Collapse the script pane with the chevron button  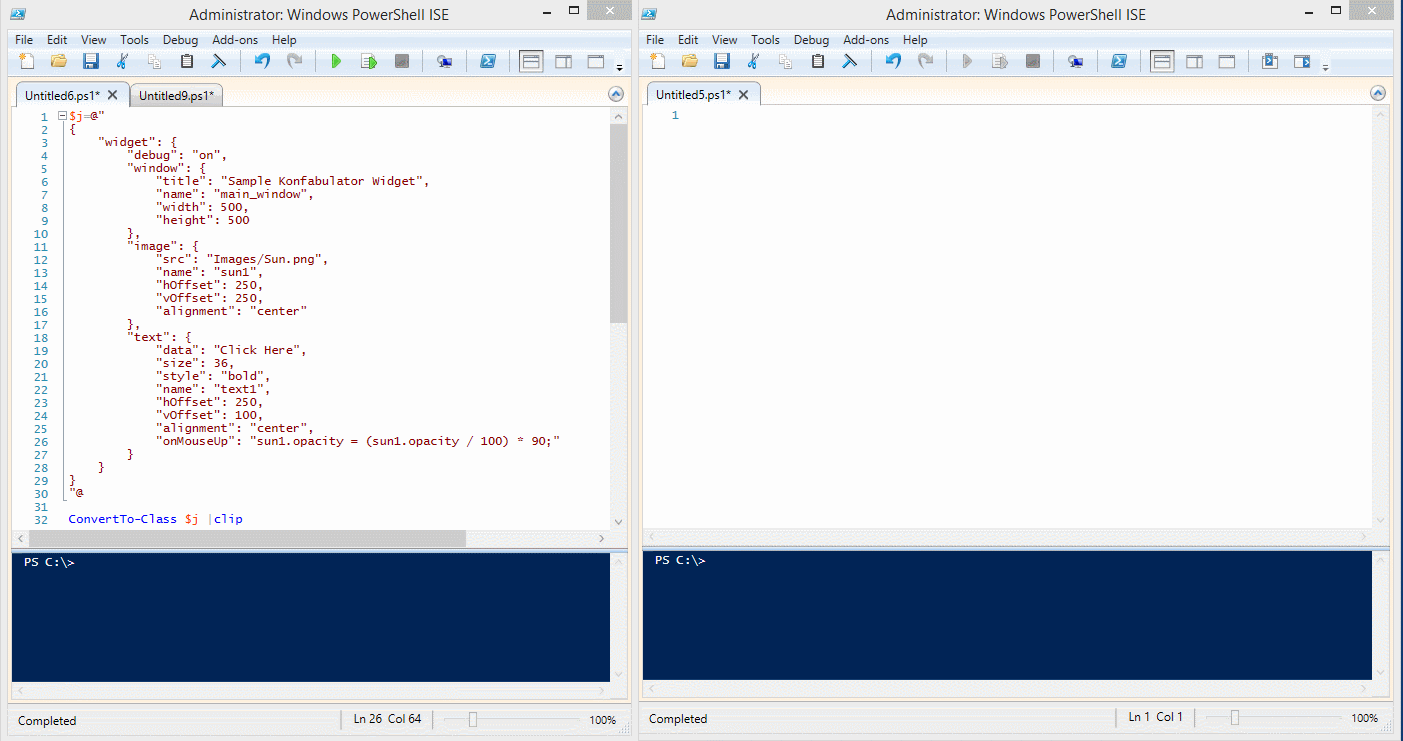(615, 93)
